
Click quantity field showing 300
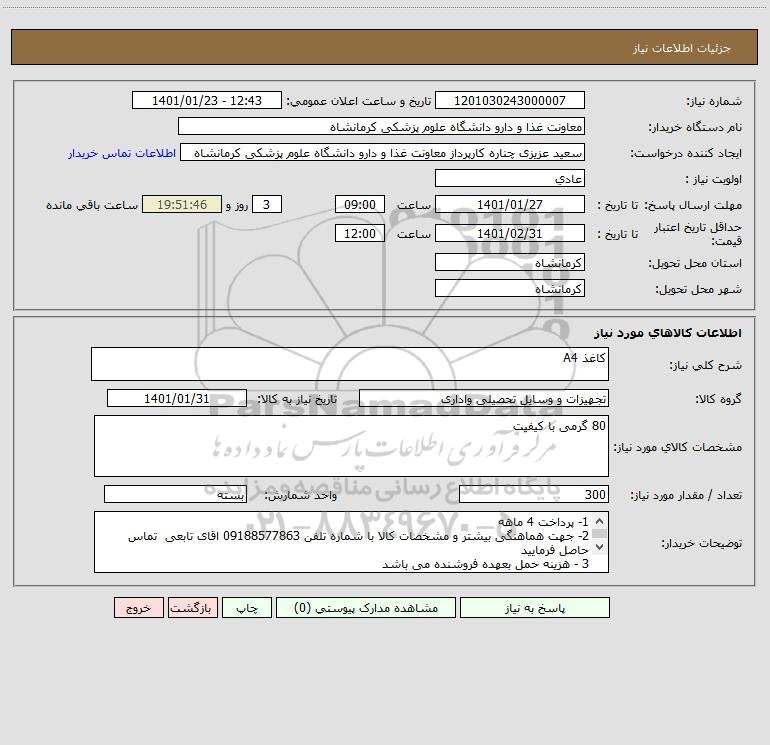pos(534,495)
